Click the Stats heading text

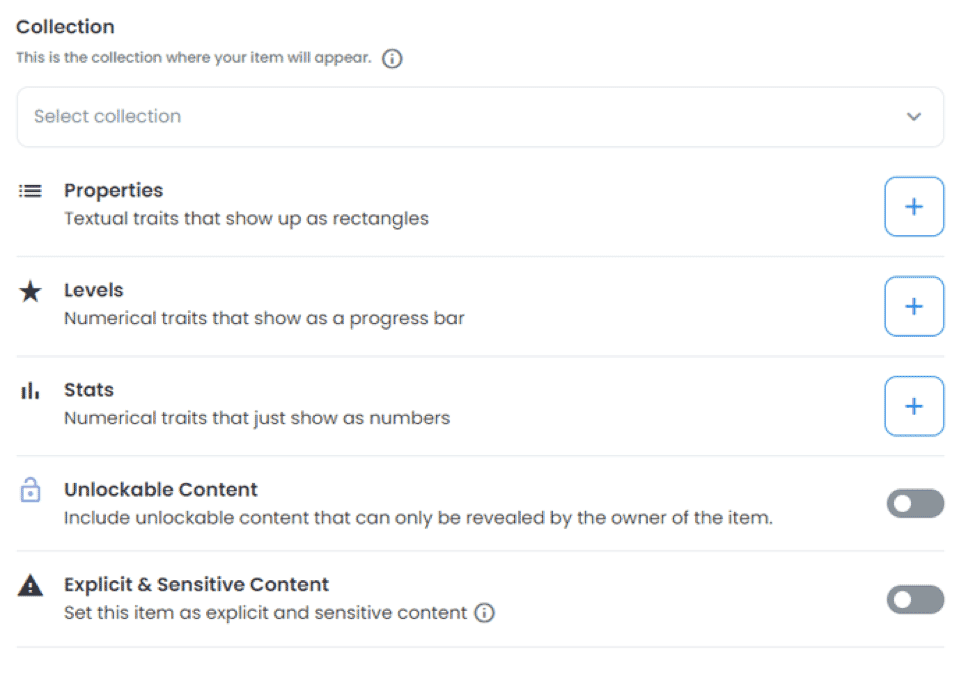[x=89, y=390]
